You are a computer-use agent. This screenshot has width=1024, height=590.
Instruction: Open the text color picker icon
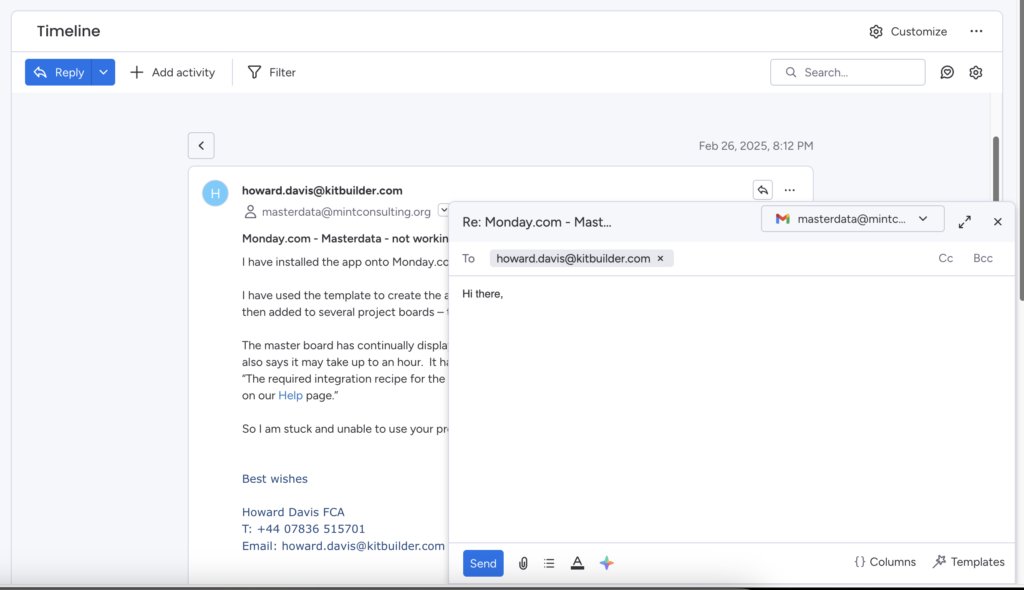point(577,563)
